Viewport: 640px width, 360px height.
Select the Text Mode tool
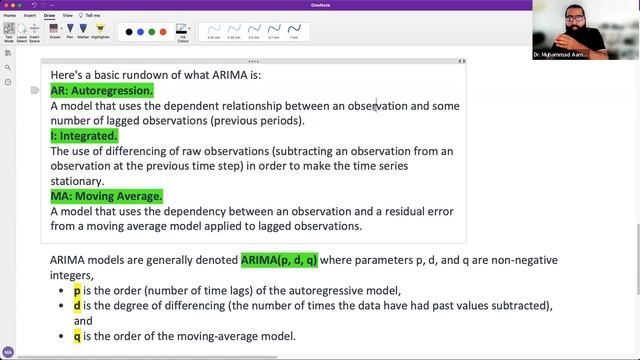coord(9,32)
